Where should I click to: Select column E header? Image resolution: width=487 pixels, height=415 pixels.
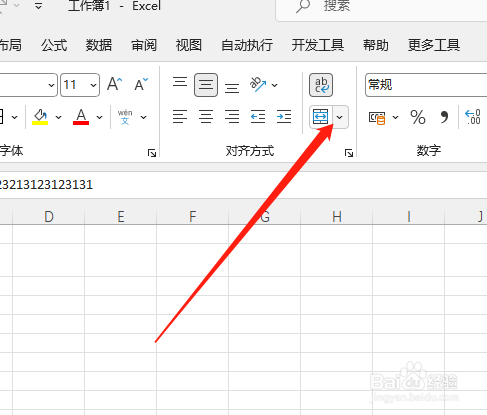[121, 217]
